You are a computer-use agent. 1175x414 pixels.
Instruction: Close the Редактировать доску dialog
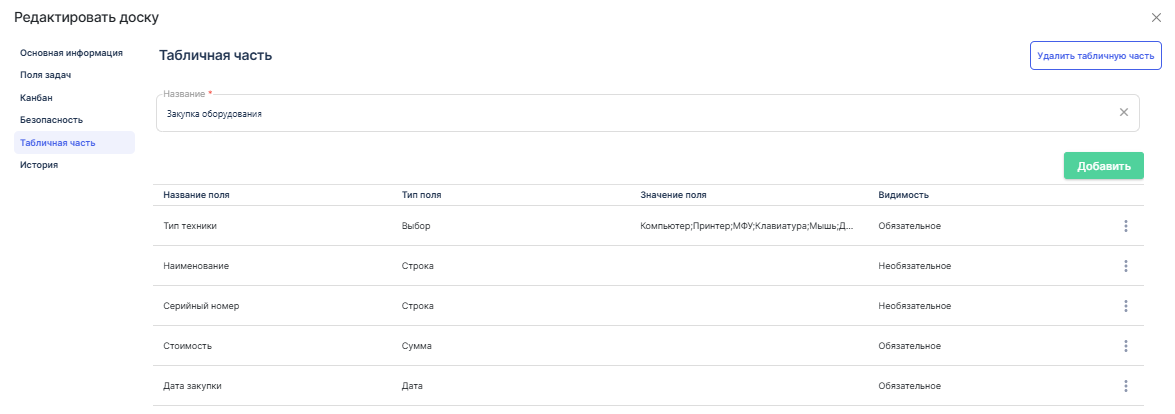pos(1157,18)
